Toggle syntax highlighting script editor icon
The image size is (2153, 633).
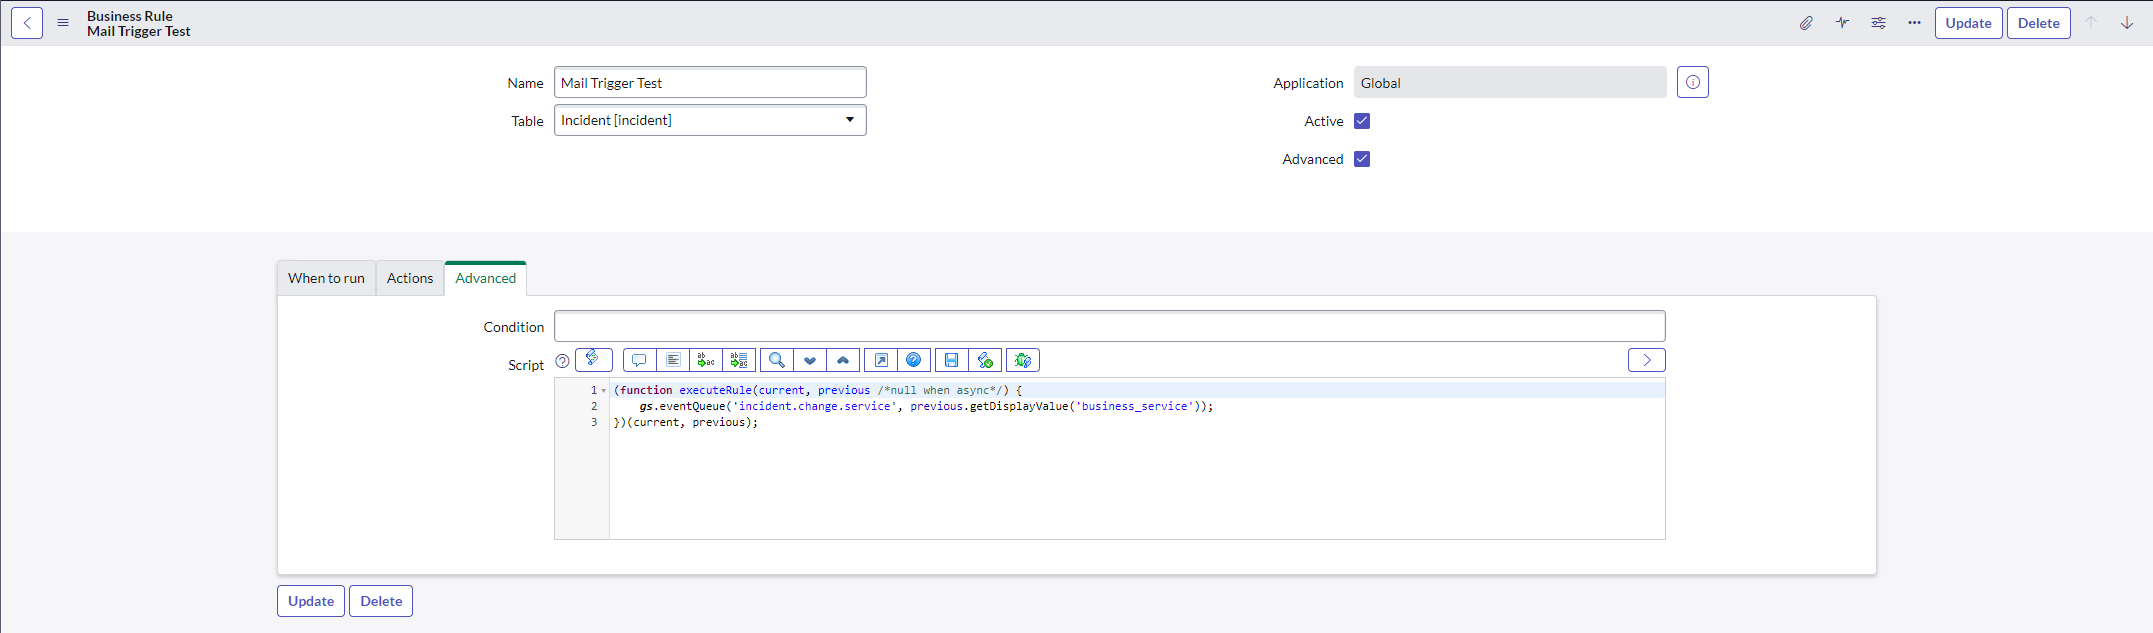tap(594, 359)
